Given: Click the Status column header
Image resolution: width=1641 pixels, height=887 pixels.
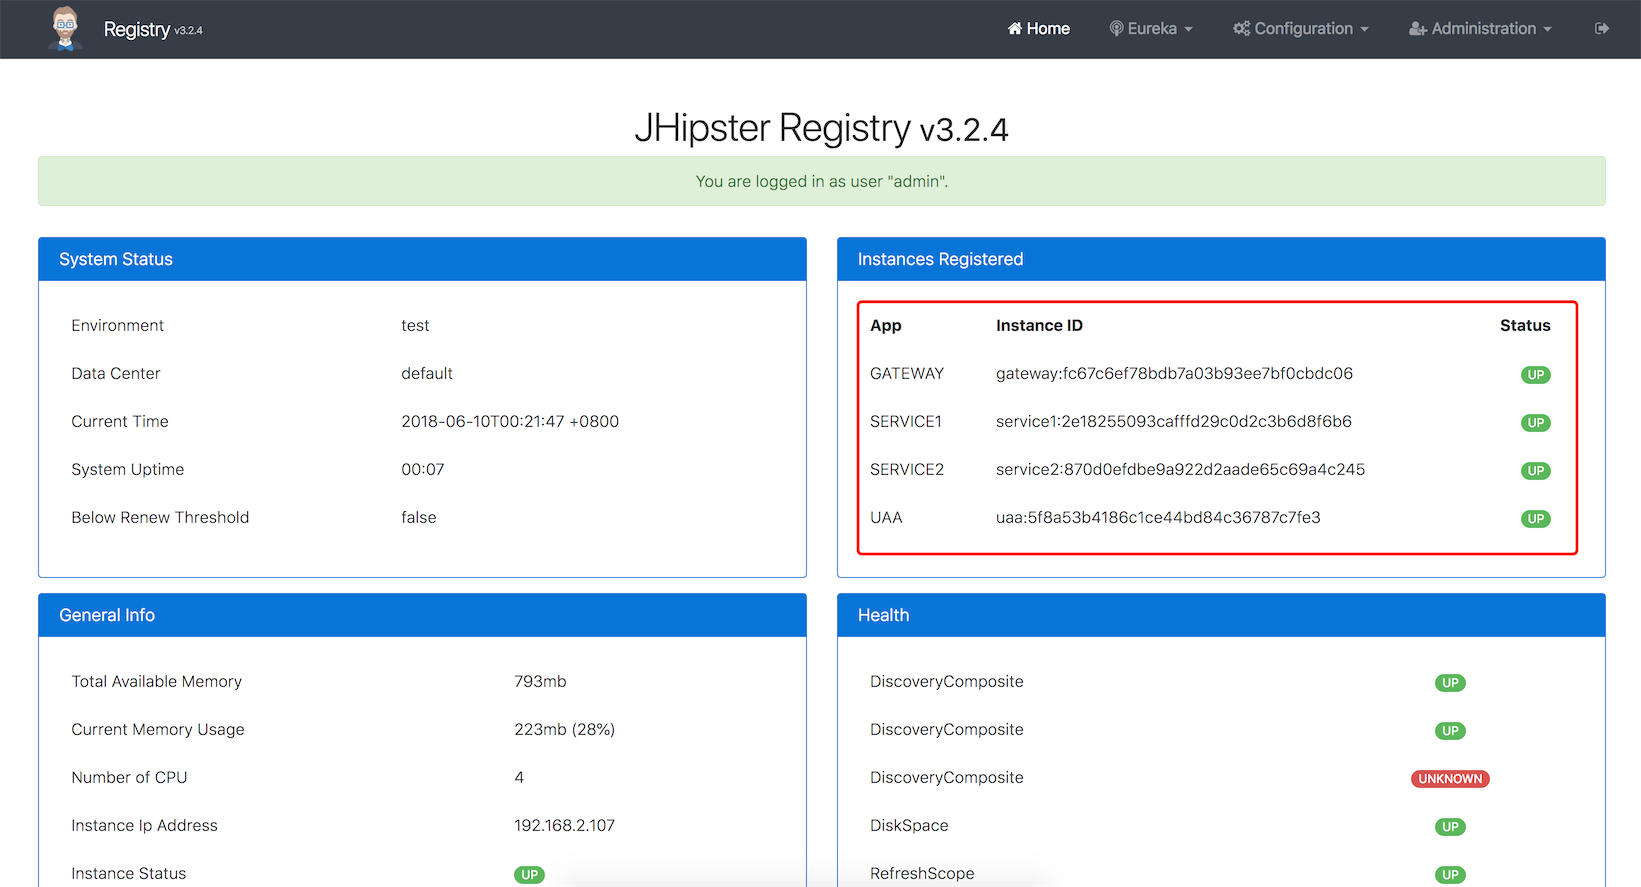Looking at the screenshot, I should pos(1525,325).
